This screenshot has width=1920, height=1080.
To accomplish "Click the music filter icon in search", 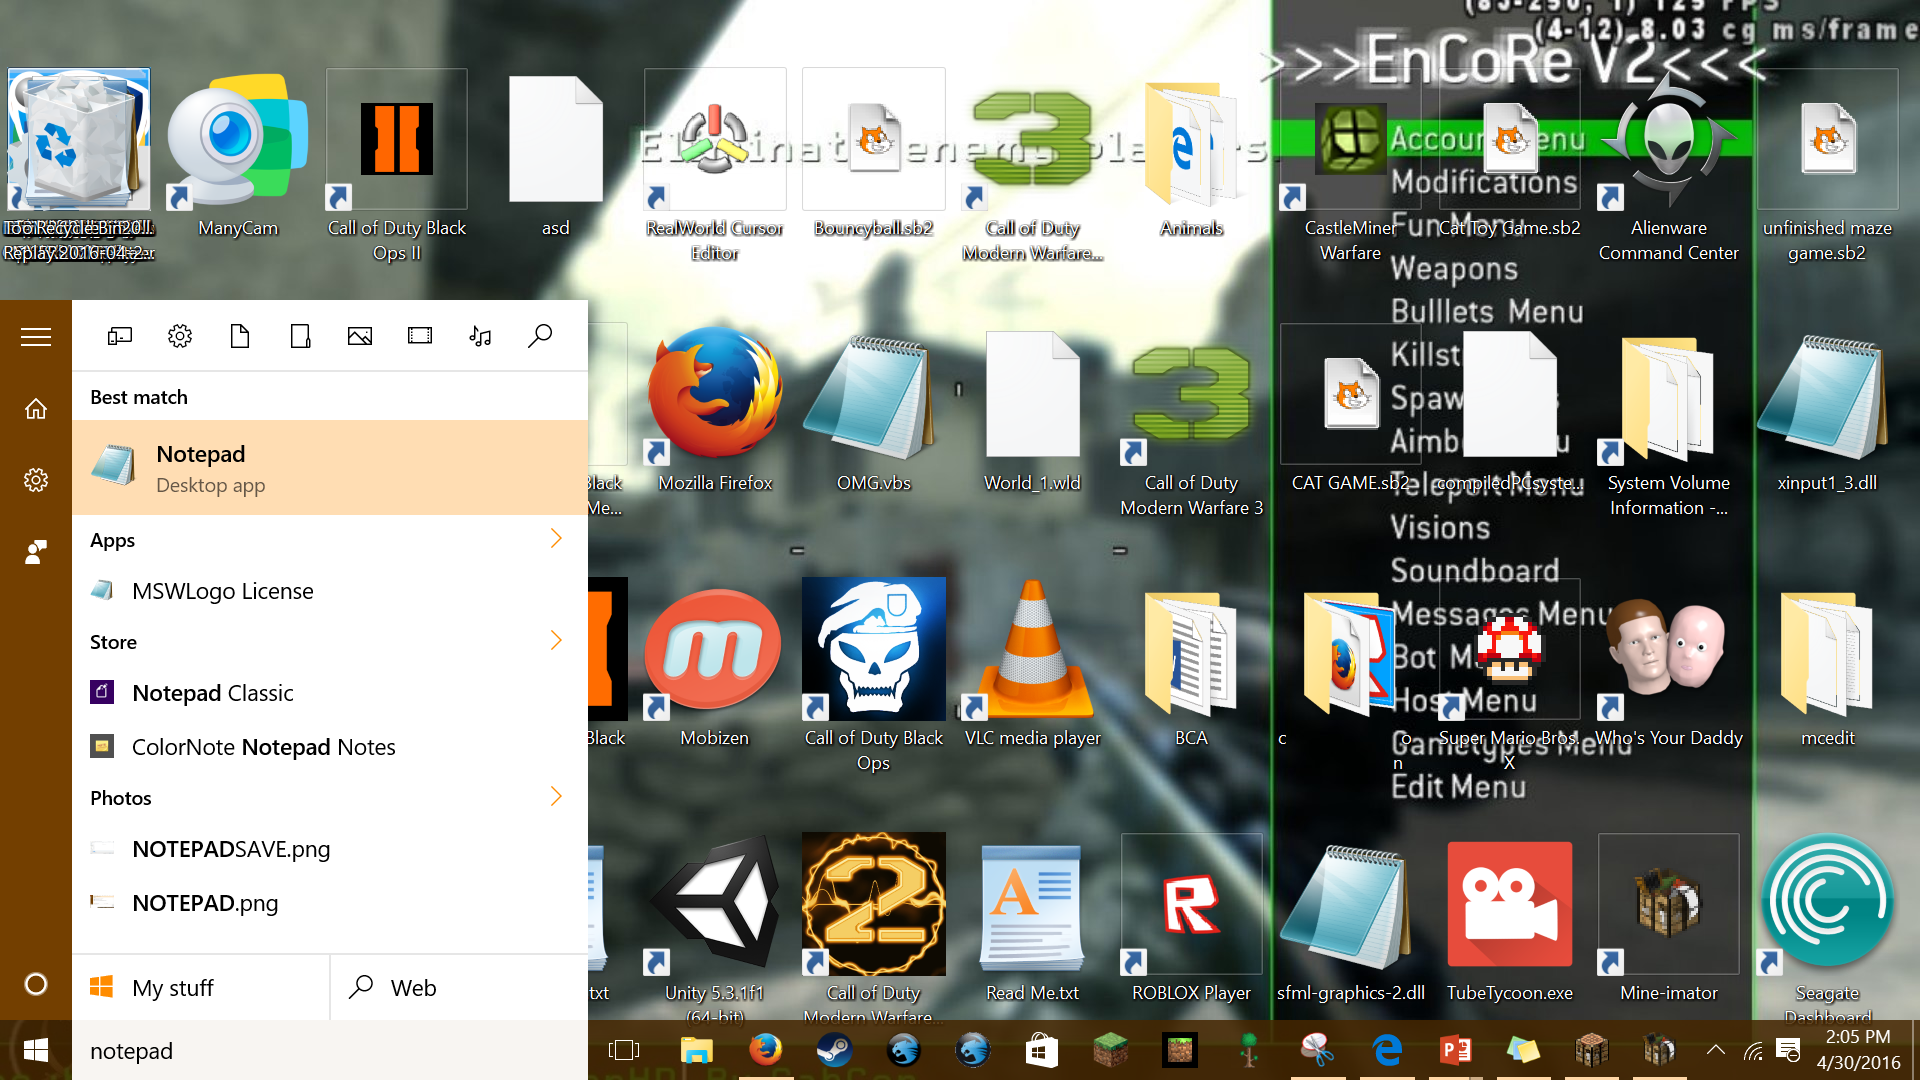I will click(x=480, y=336).
